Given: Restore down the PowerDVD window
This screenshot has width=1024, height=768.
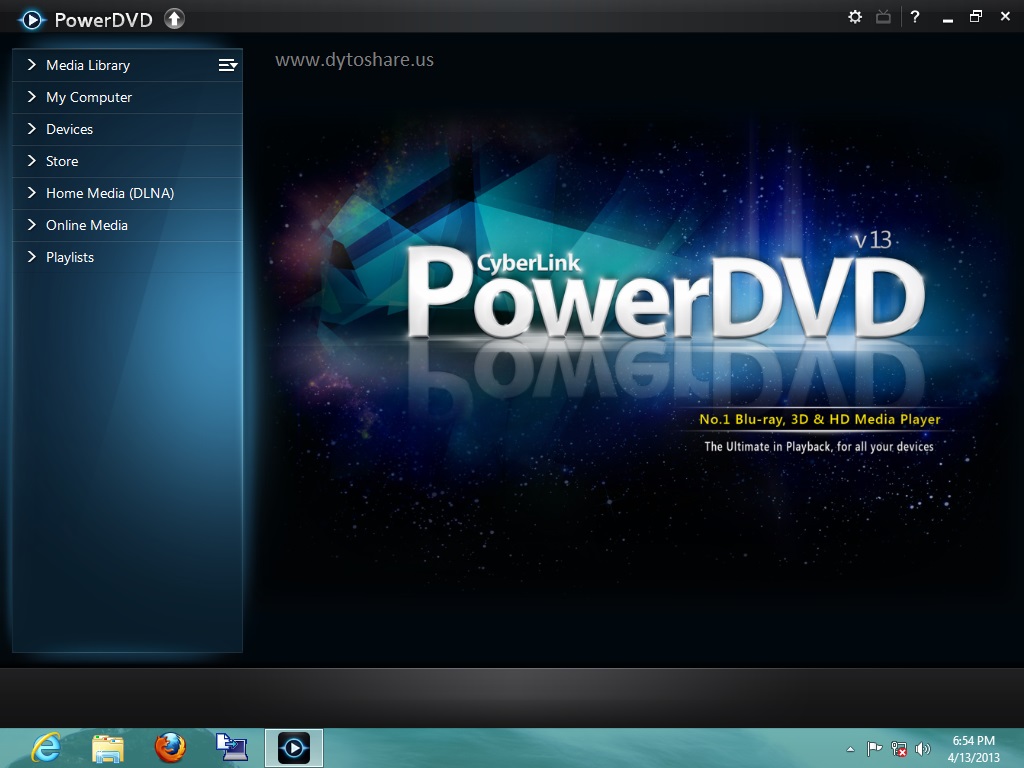Looking at the screenshot, I should click(976, 16).
